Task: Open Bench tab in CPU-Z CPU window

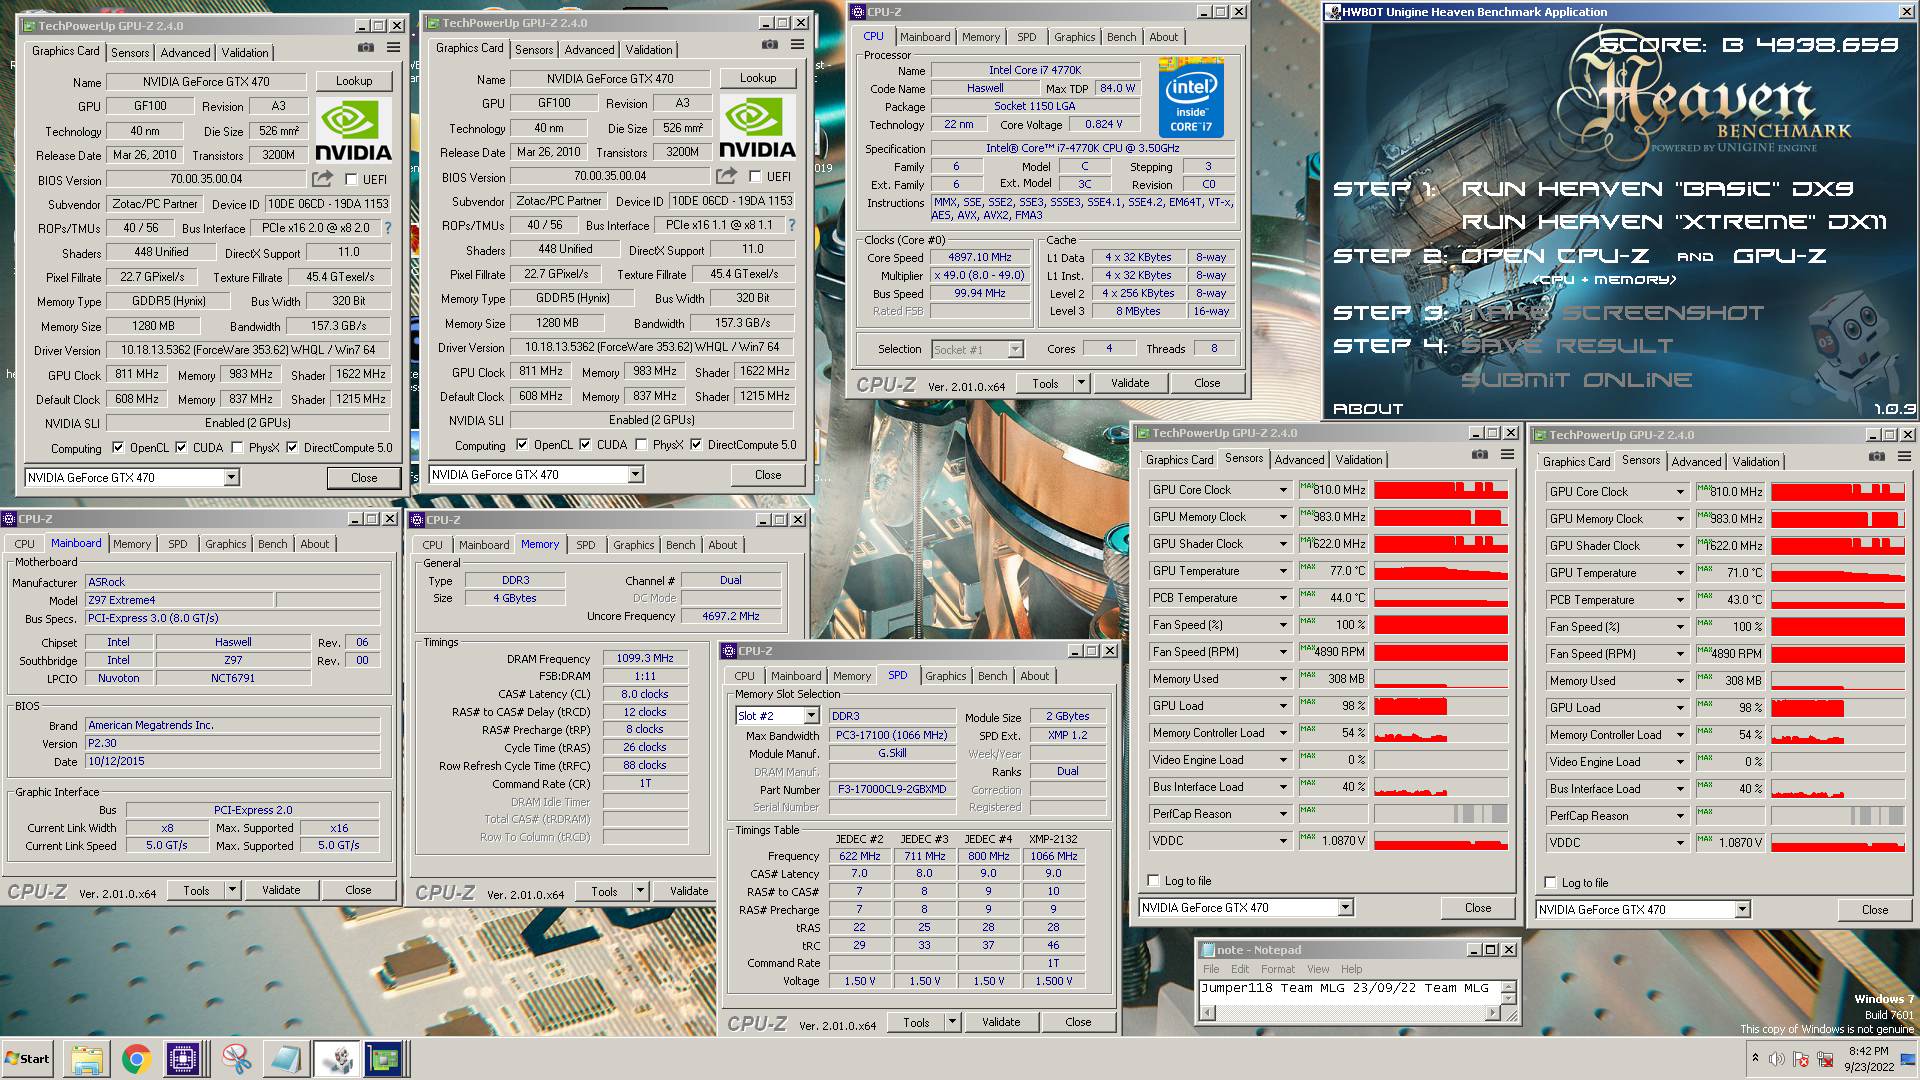Action: coord(1121,37)
